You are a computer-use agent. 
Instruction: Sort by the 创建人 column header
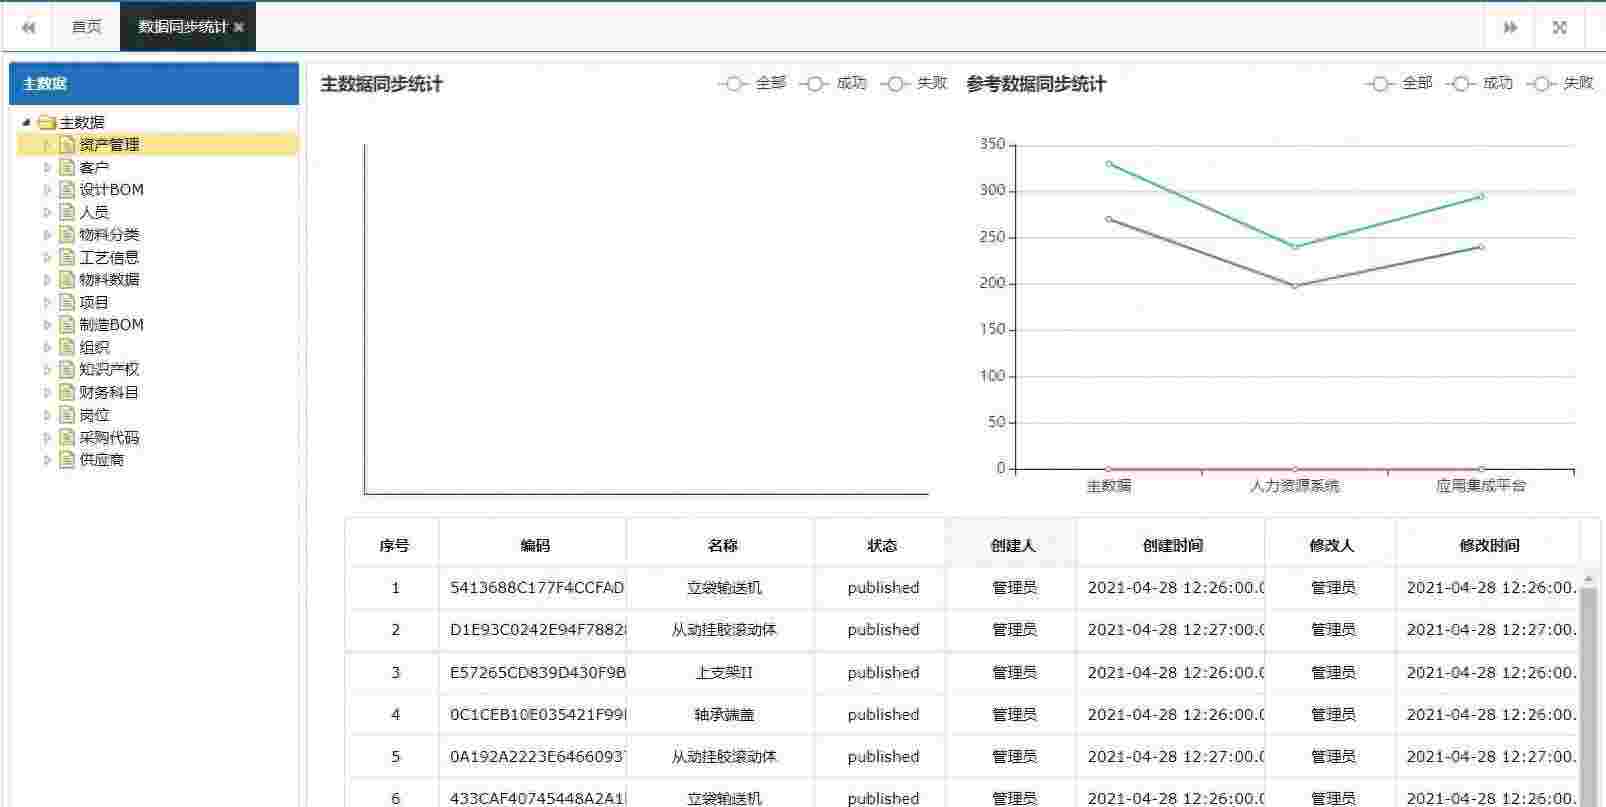pyautogui.click(x=1013, y=545)
